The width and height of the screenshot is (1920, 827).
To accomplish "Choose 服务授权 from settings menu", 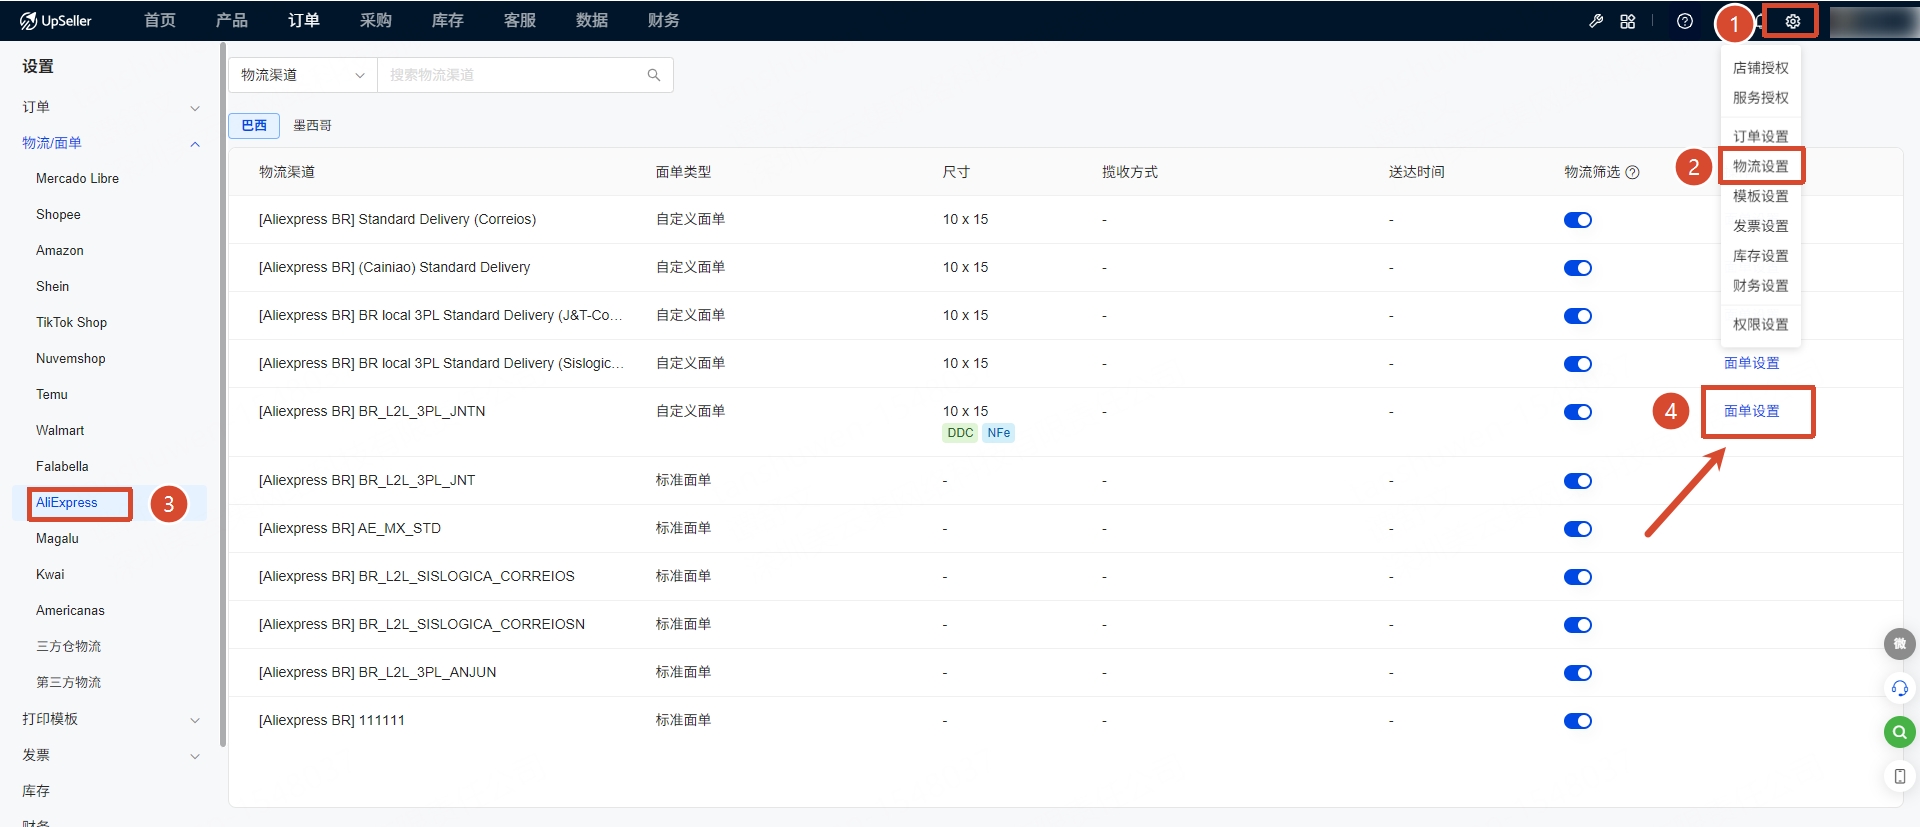I will [1761, 98].
